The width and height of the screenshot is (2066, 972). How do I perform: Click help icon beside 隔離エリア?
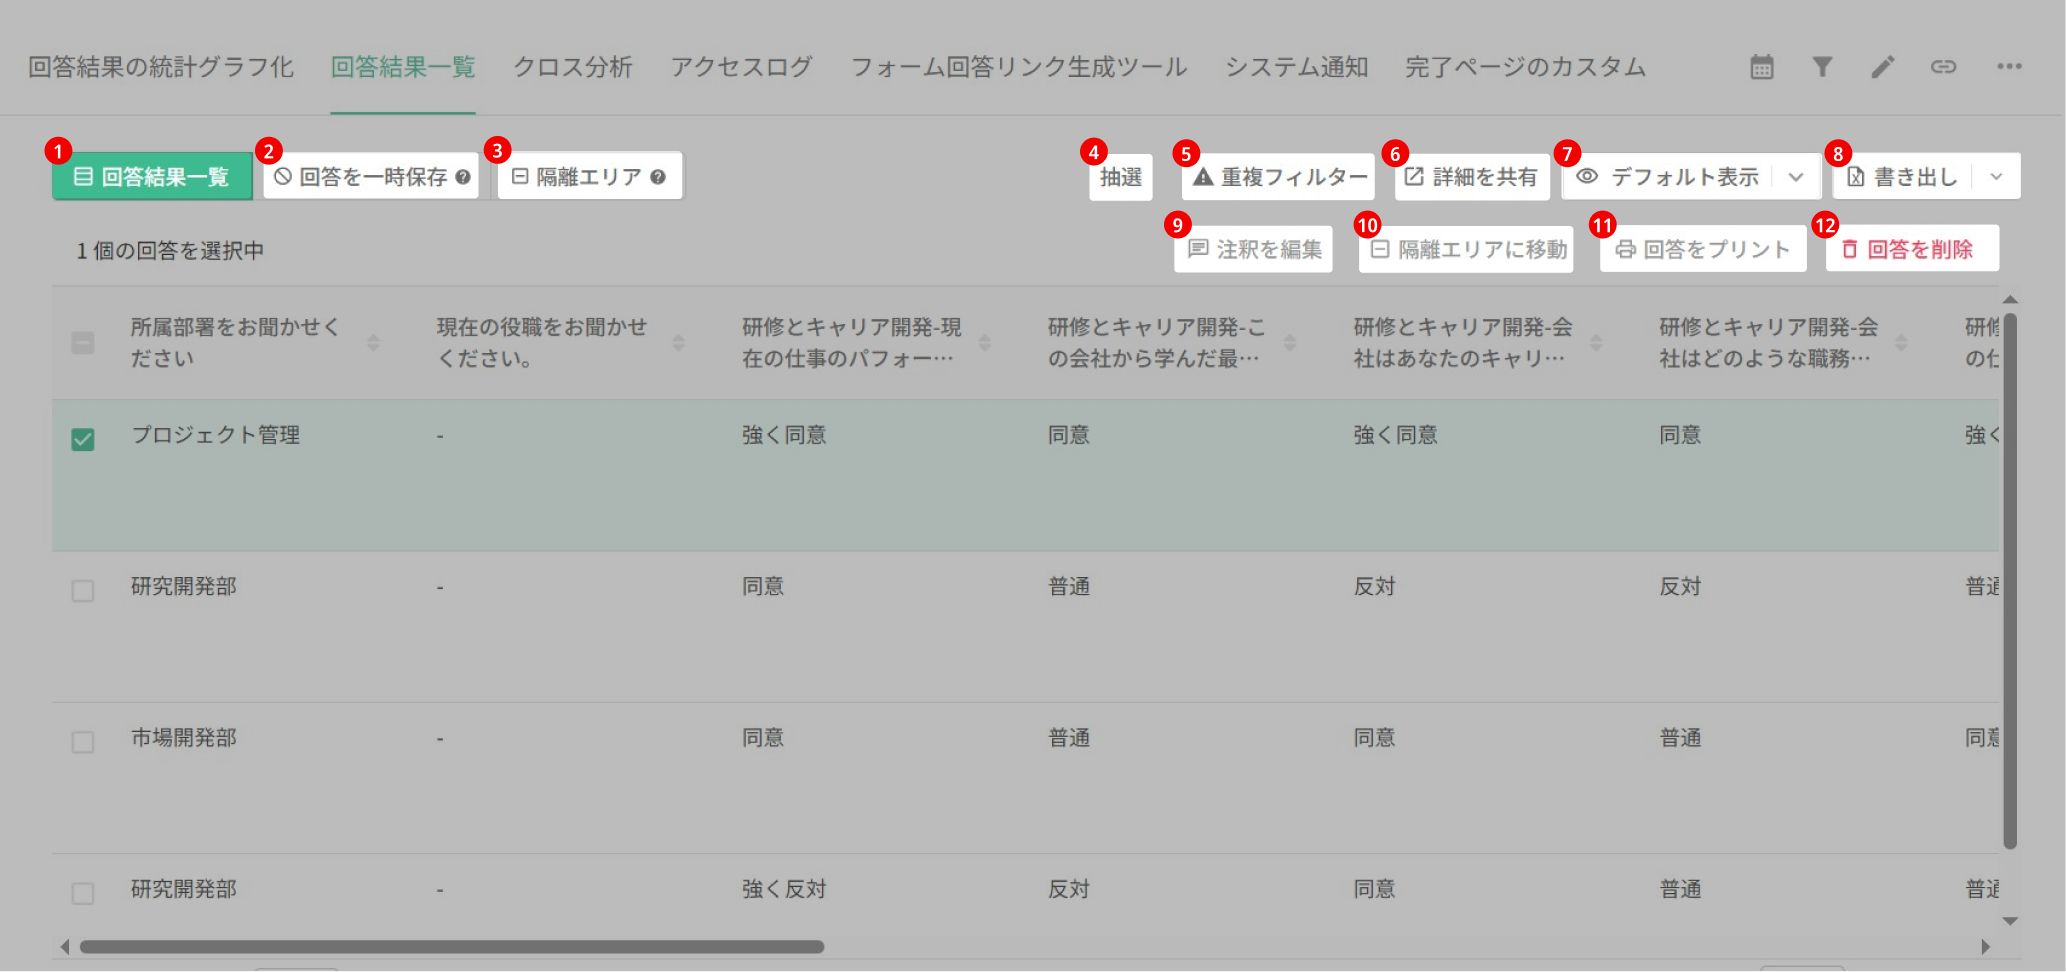click(x=658, y=177)
